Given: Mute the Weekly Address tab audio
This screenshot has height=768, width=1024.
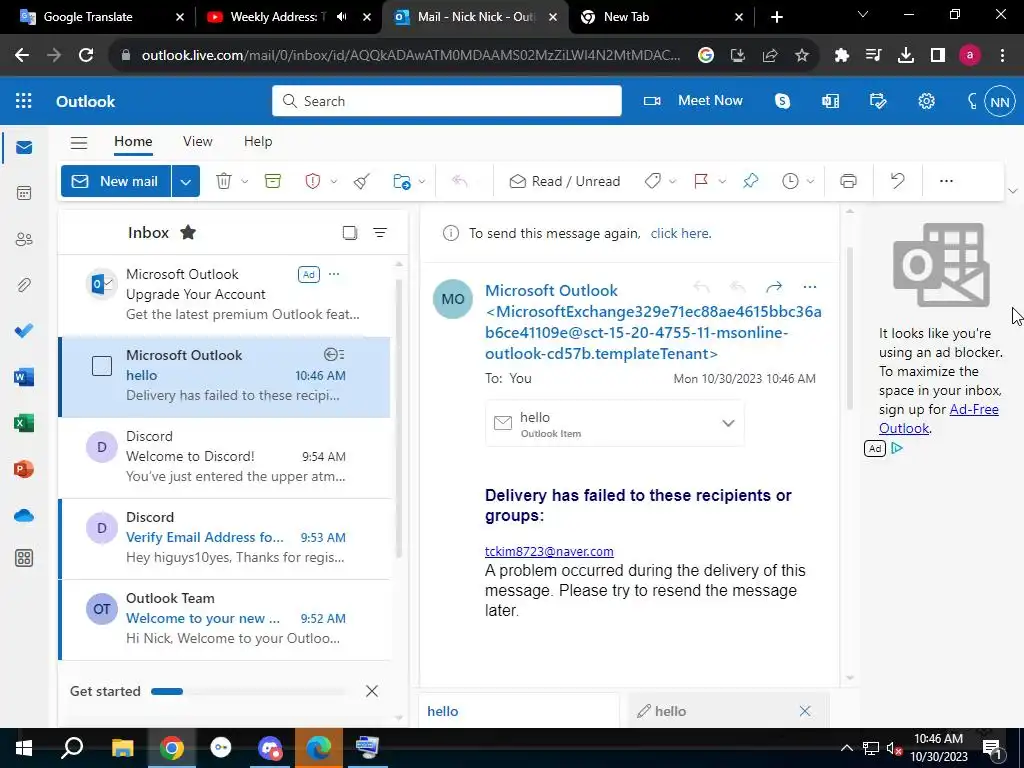Looking at the screenshot, I should (x=342, y=17).
